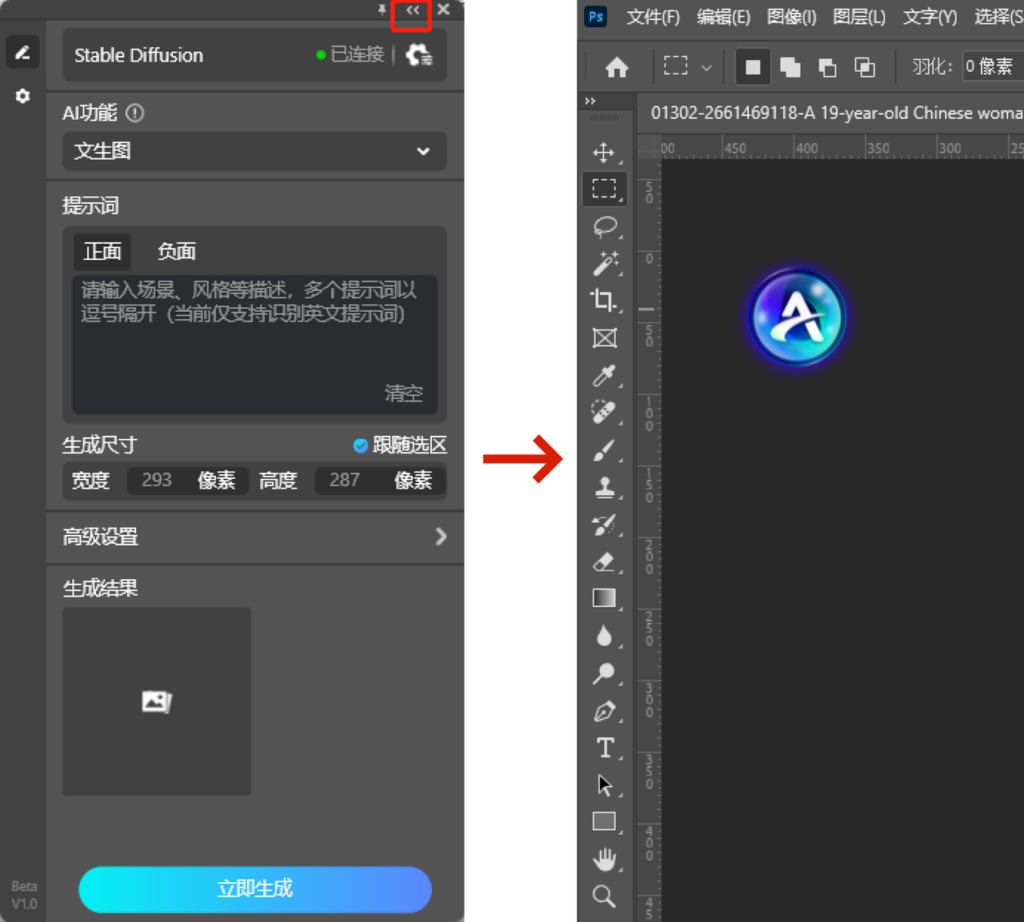Viewport: 1024px width, 922px height.
Task: Select the Pen tool
Action: point(604,710)
